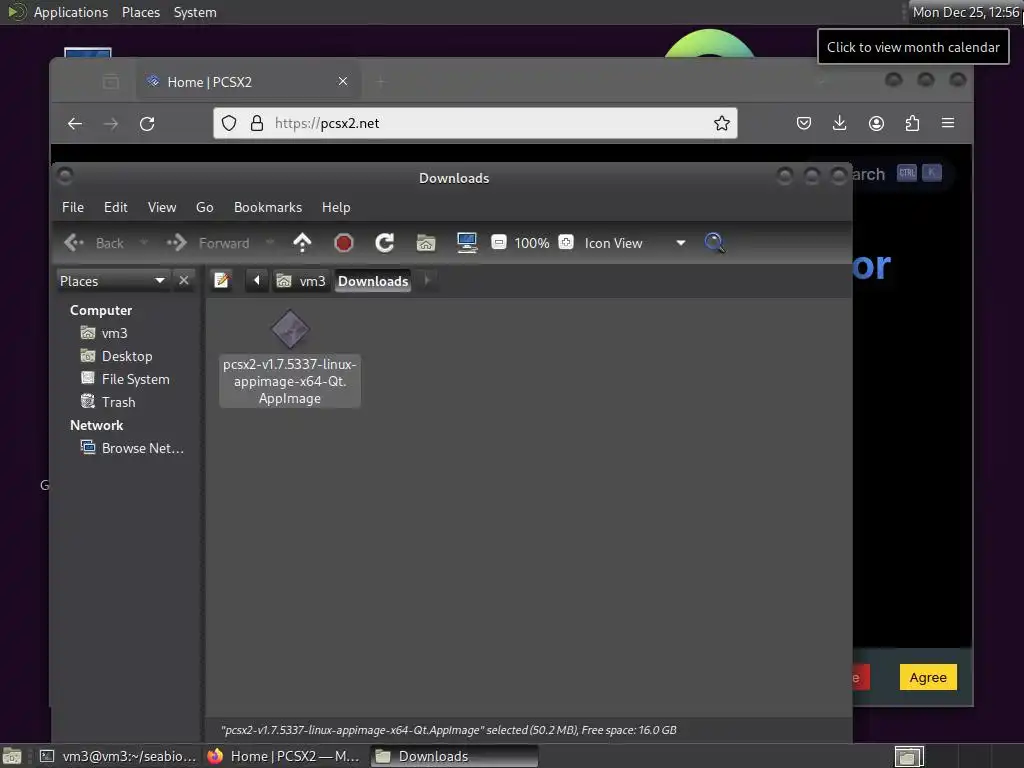Open the File menu
This screenshot has height=768, width=1024.
[x=73, y=207]
